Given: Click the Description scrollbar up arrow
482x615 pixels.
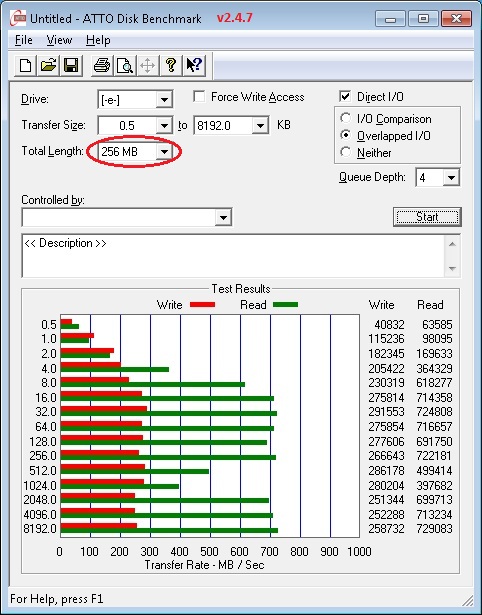Looking at the screenshot, I should [452, 244].
